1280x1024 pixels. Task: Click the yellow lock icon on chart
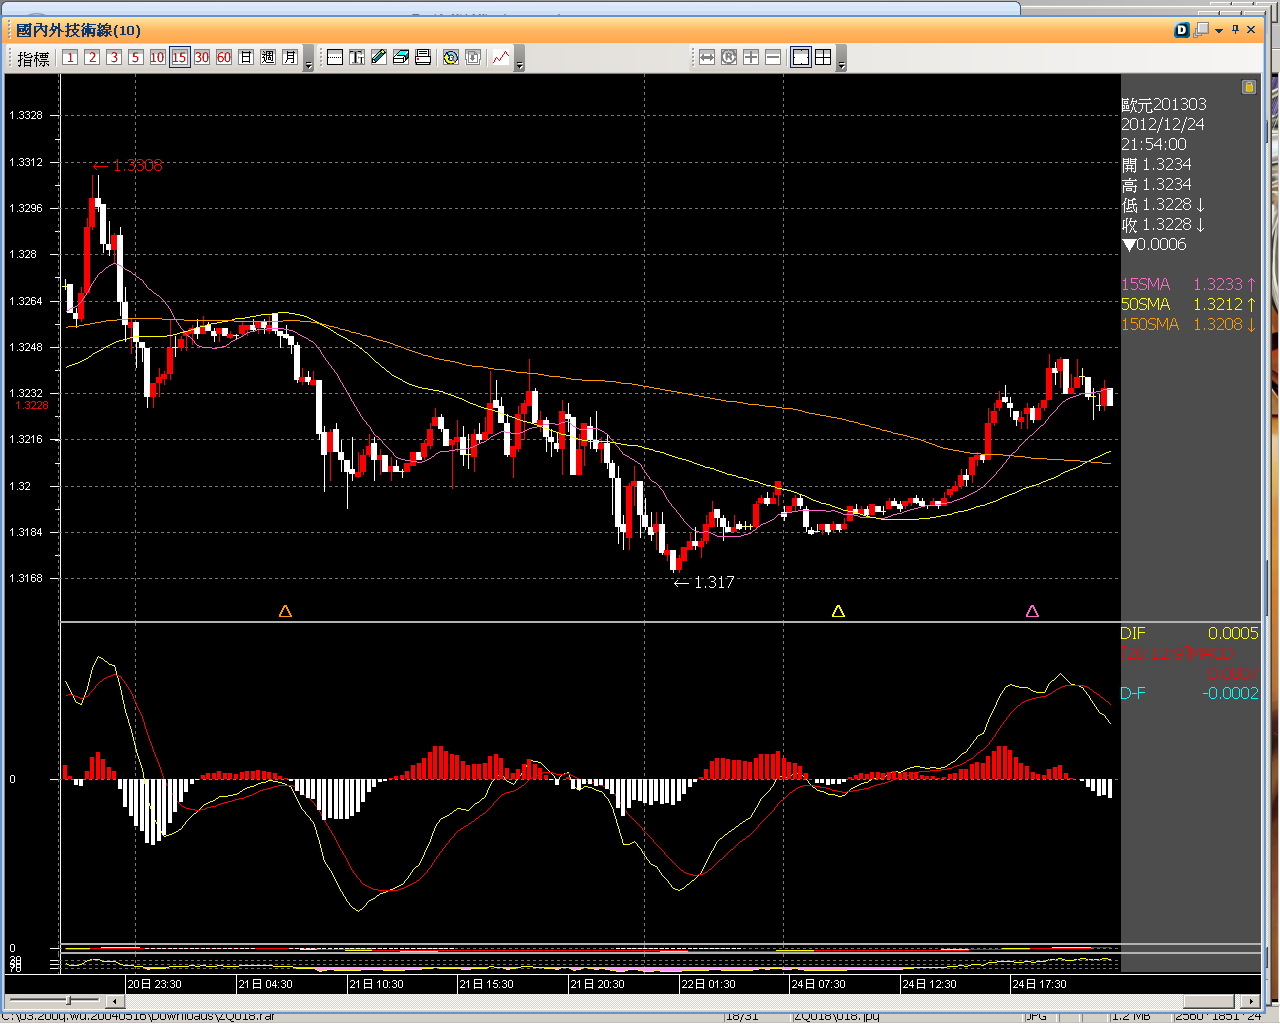[x=1249, y=87]
